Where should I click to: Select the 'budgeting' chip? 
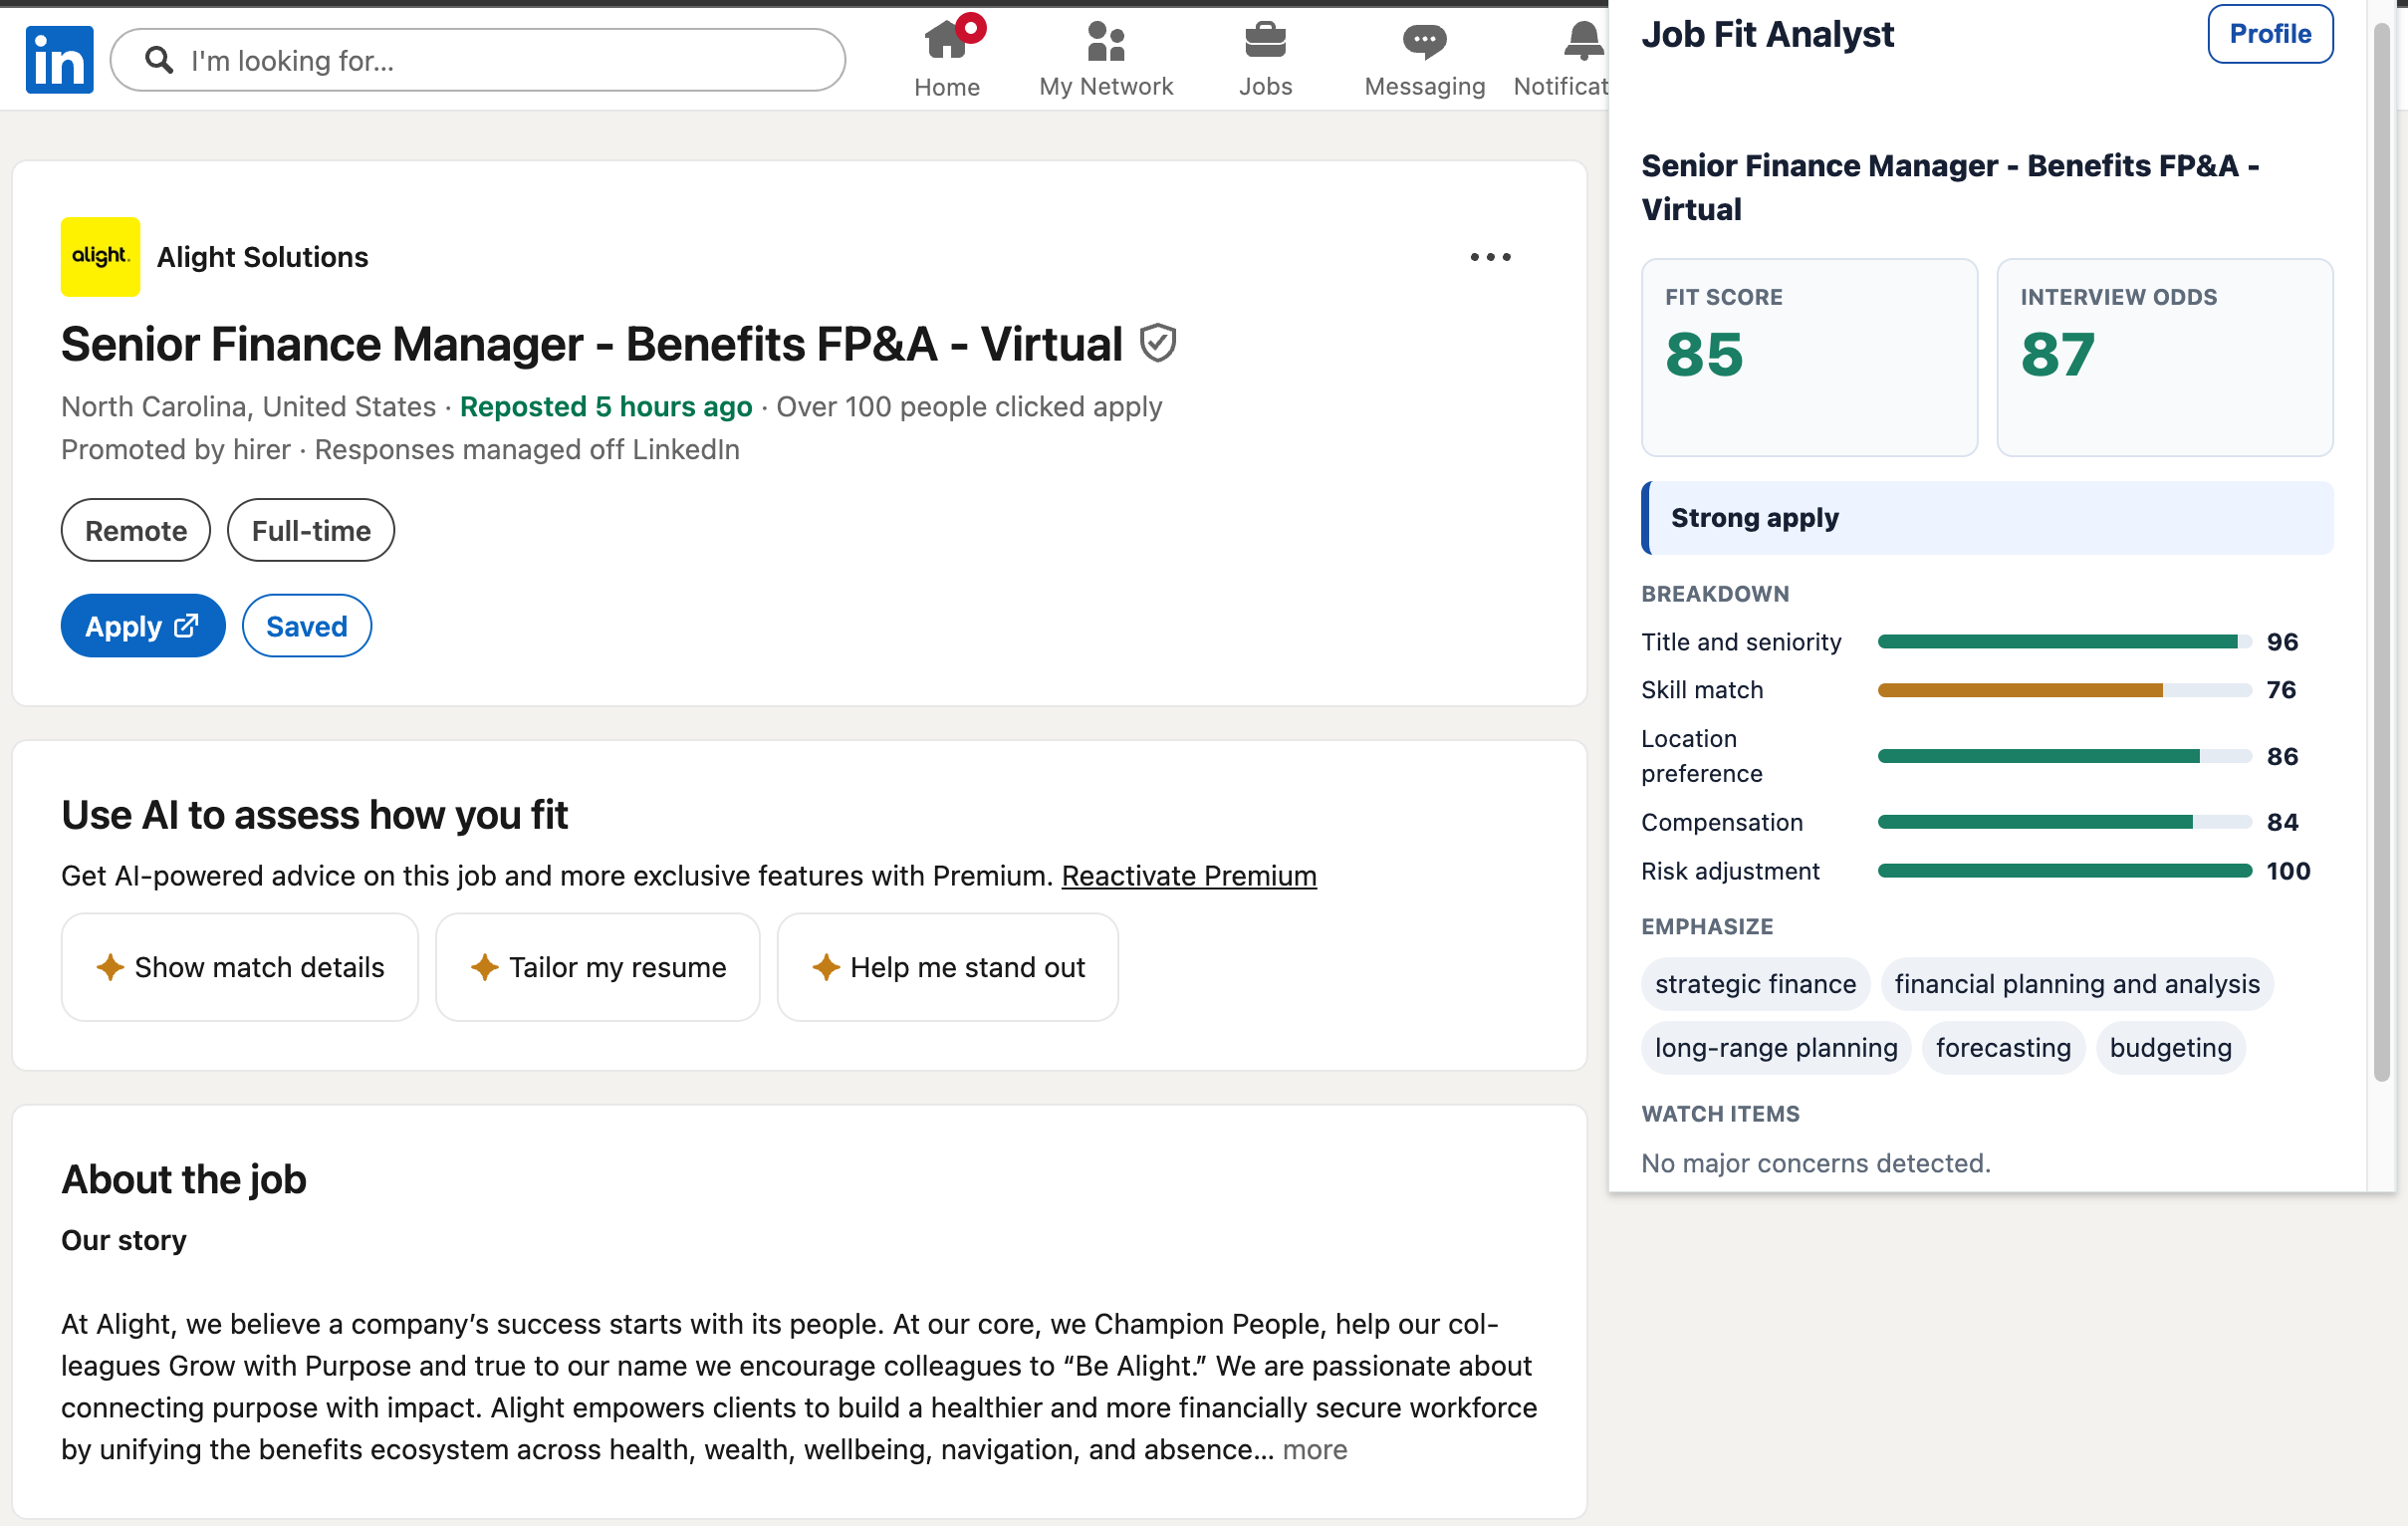(2170, 1048)
